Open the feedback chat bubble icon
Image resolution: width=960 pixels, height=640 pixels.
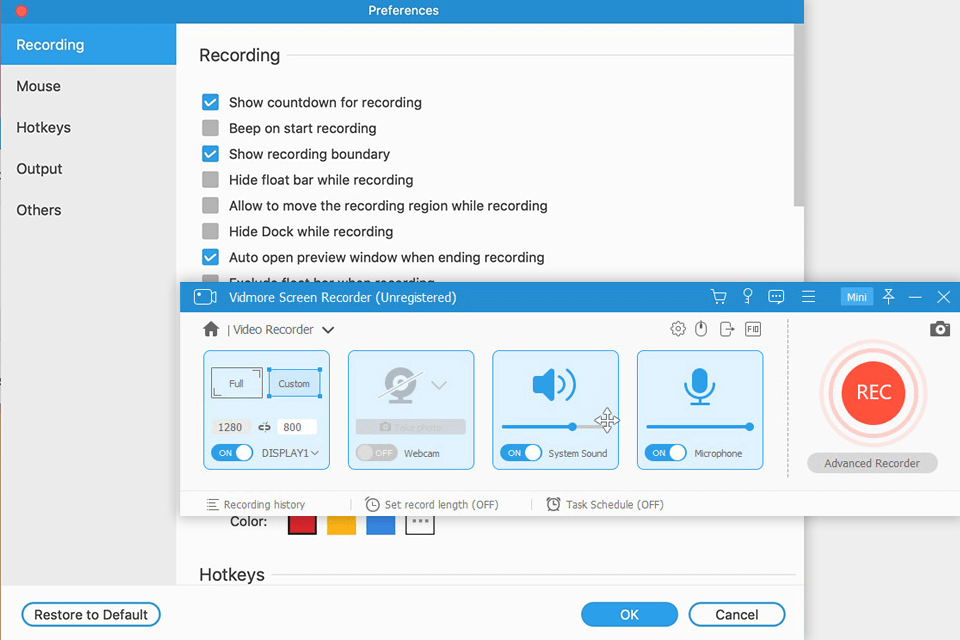pos(776,297)
